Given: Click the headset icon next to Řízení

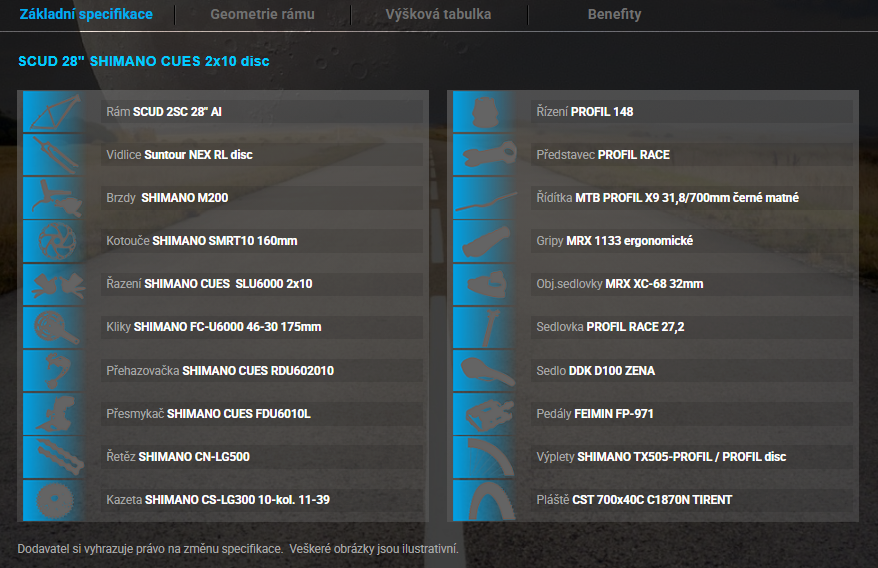Looking at the screenshot, I should [484, 111].
